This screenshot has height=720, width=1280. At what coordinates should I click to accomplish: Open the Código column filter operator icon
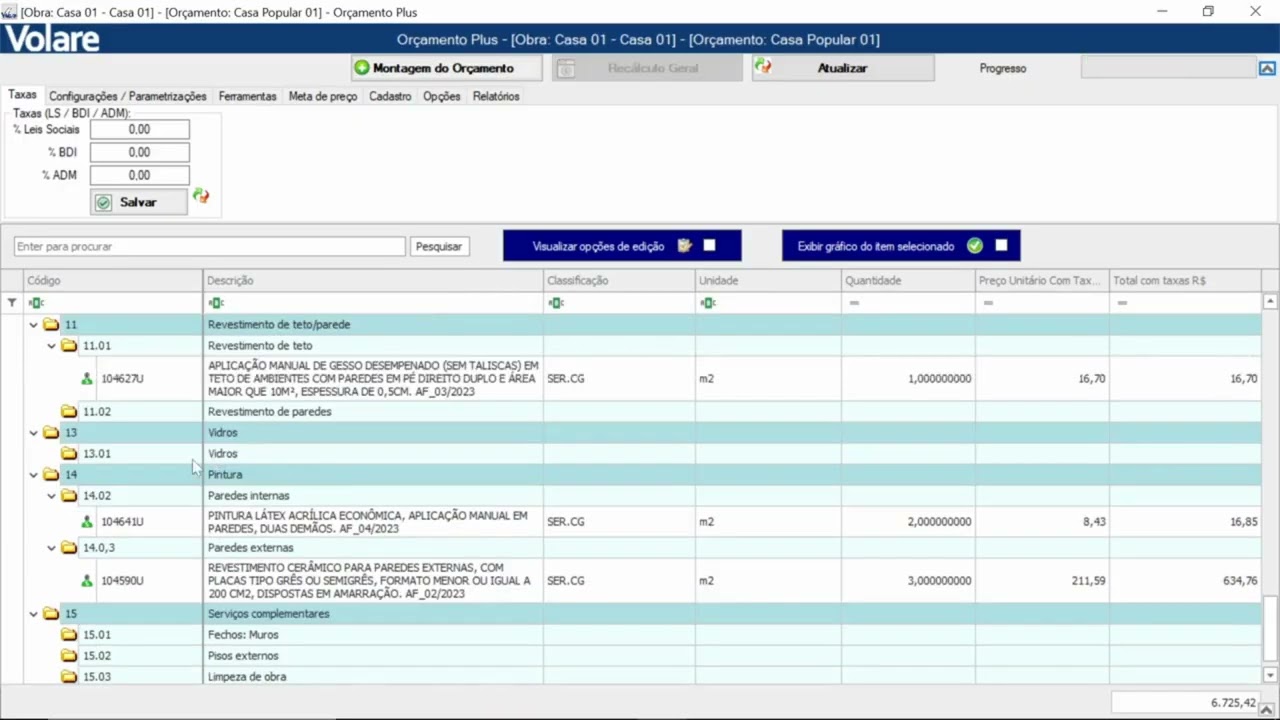pos(36,302)
